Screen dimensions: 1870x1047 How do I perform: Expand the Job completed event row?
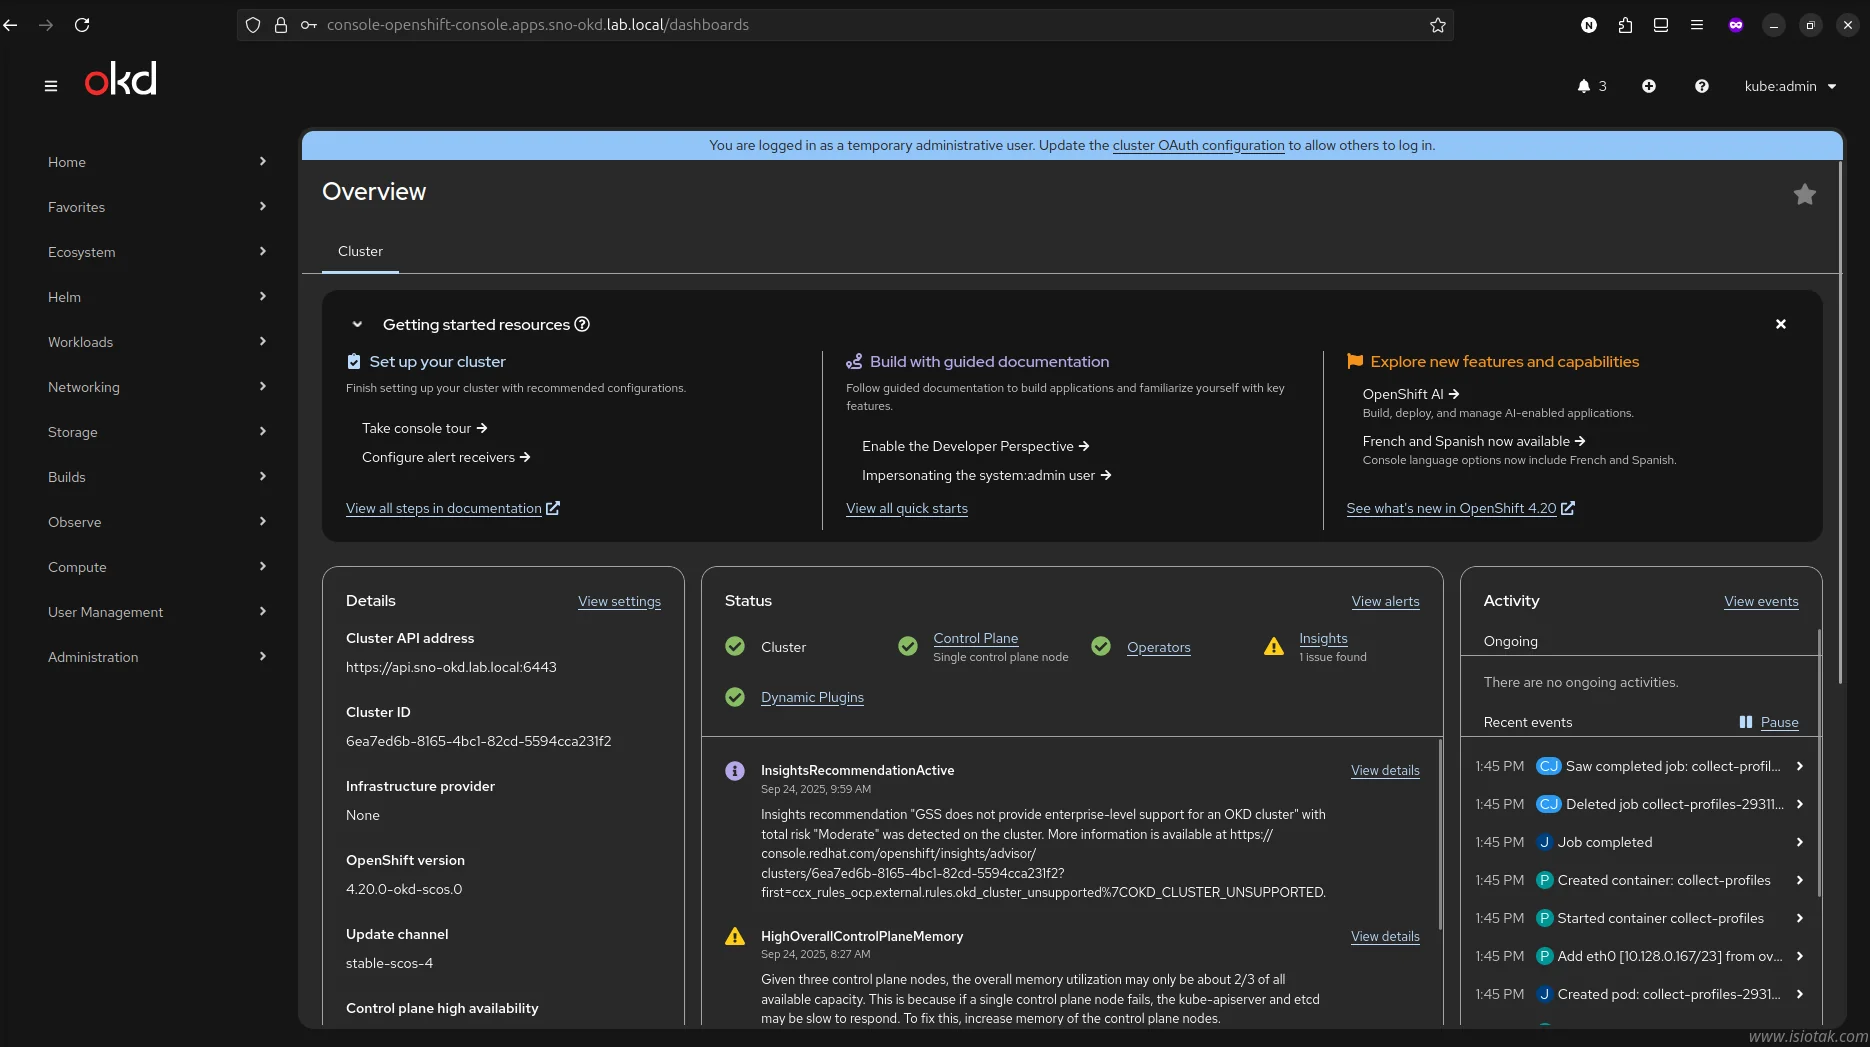(x=1800, y=842)
